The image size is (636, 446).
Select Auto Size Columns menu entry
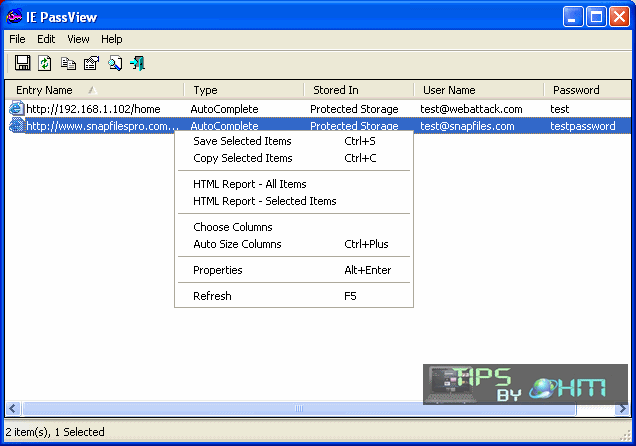(x=294, y=244)
